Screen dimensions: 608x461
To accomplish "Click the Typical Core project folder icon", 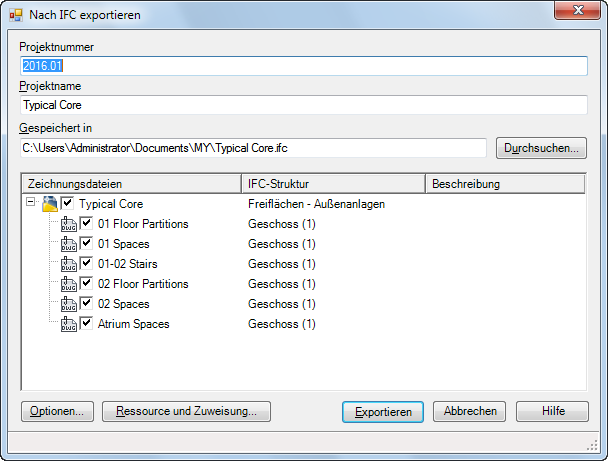I will pyautogui.click(x=49, y=204).
